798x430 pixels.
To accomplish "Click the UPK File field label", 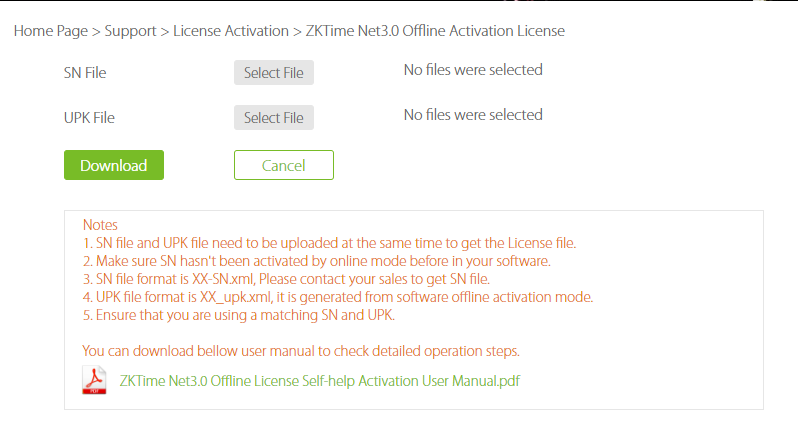I will coord(89,118).
